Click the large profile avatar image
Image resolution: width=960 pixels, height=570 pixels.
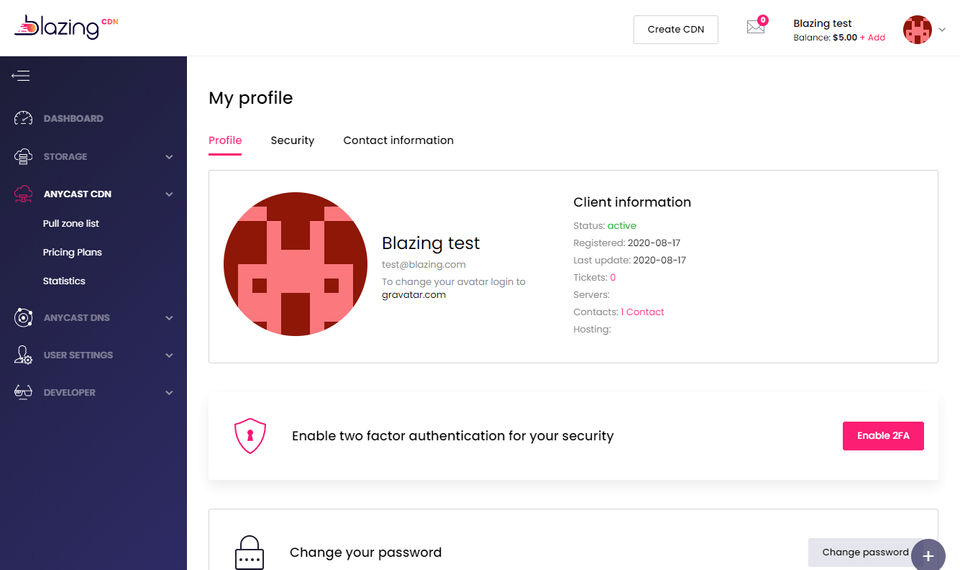295,264
